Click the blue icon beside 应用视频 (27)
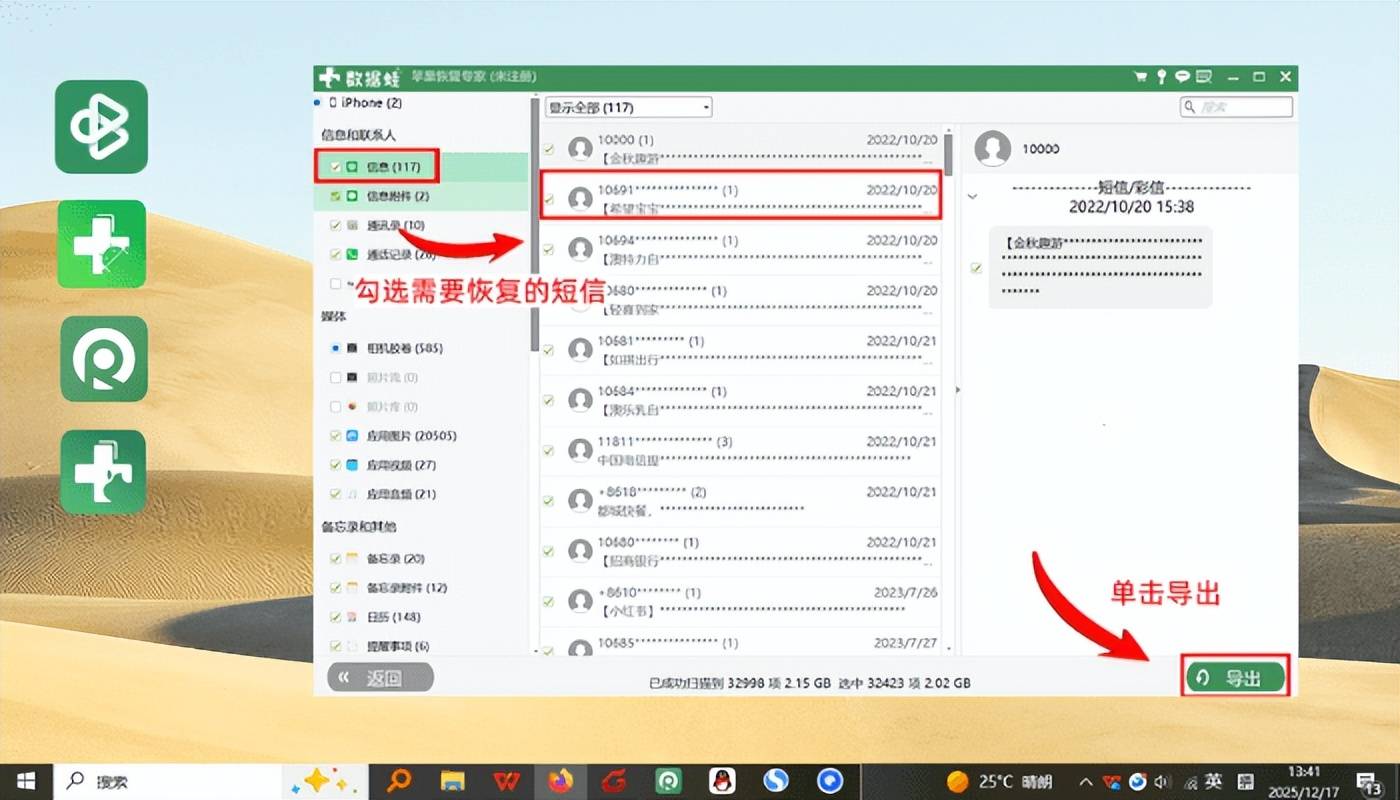The width and height of the screenshot is (1400, 800). (353, 465)
